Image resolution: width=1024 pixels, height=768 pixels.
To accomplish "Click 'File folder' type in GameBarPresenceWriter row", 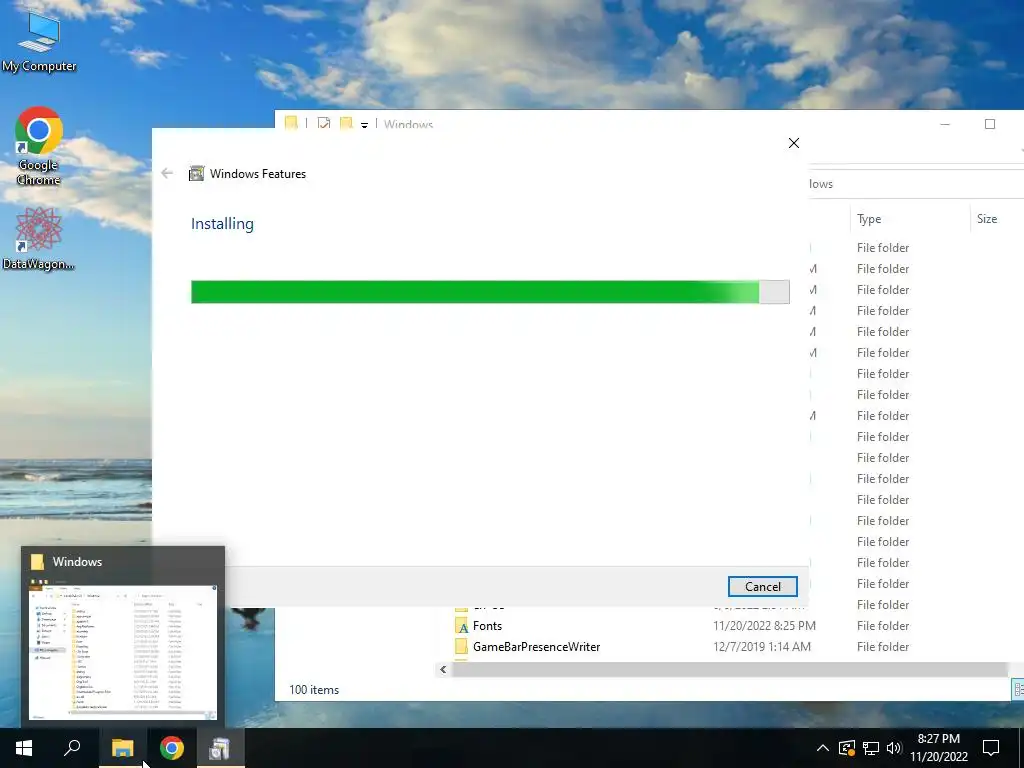I will pos(883,647).
